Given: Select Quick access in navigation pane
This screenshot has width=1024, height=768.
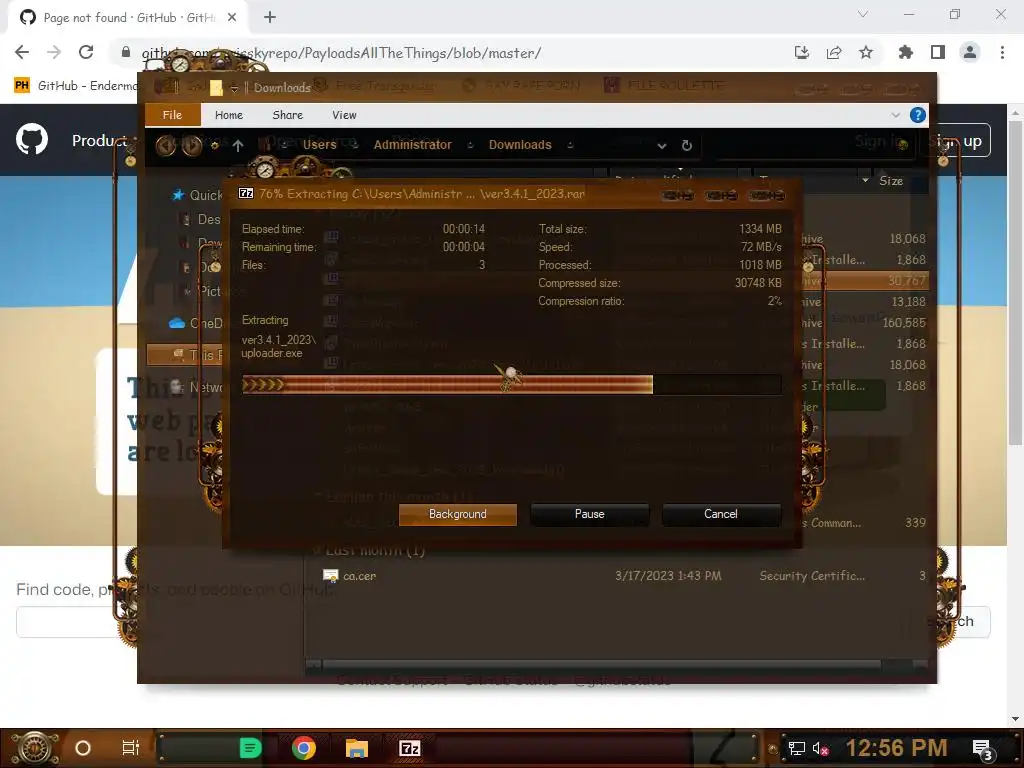Looking at the screenshot, I should point(197,195).
